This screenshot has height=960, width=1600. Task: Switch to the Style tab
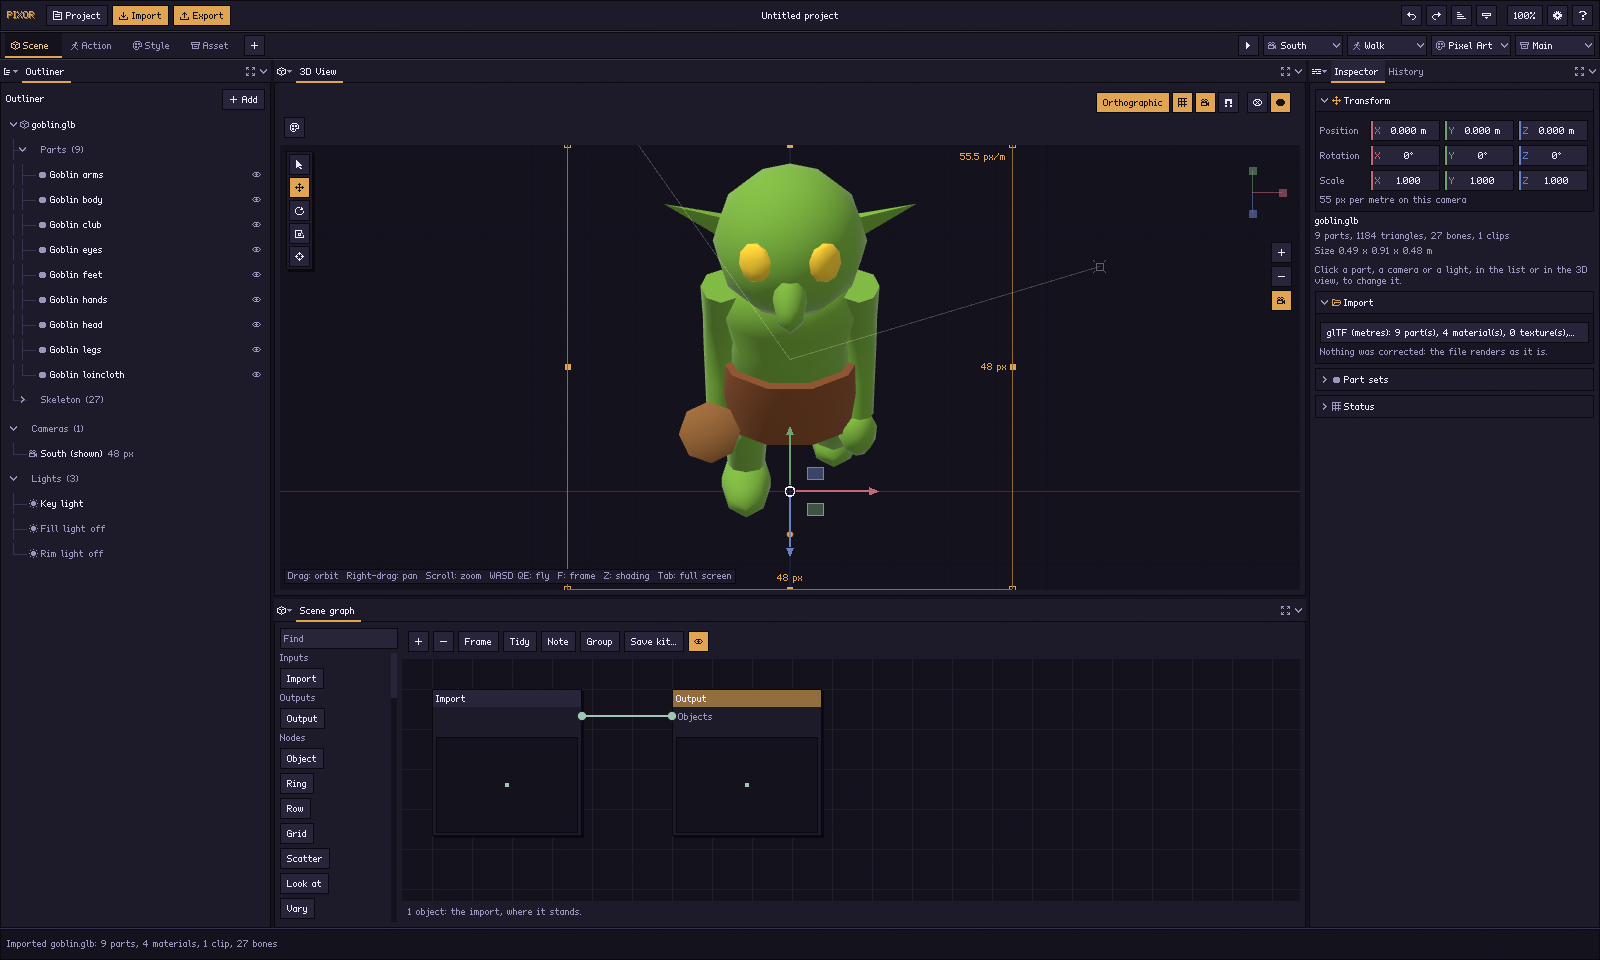click(x=151, y=46)
